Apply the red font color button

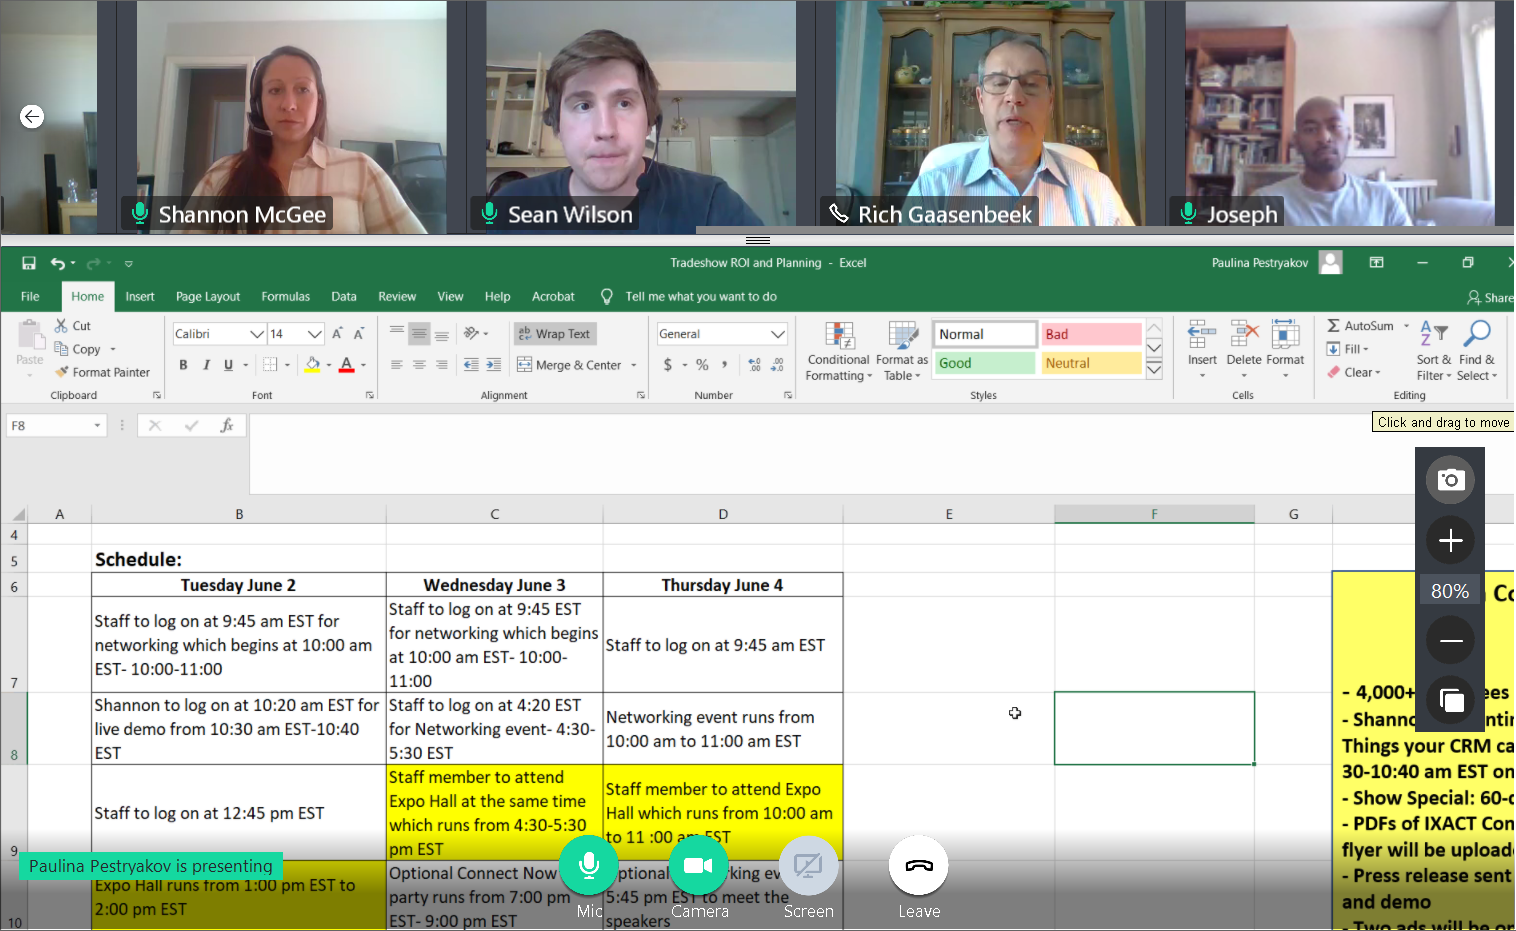coord(346,365)
